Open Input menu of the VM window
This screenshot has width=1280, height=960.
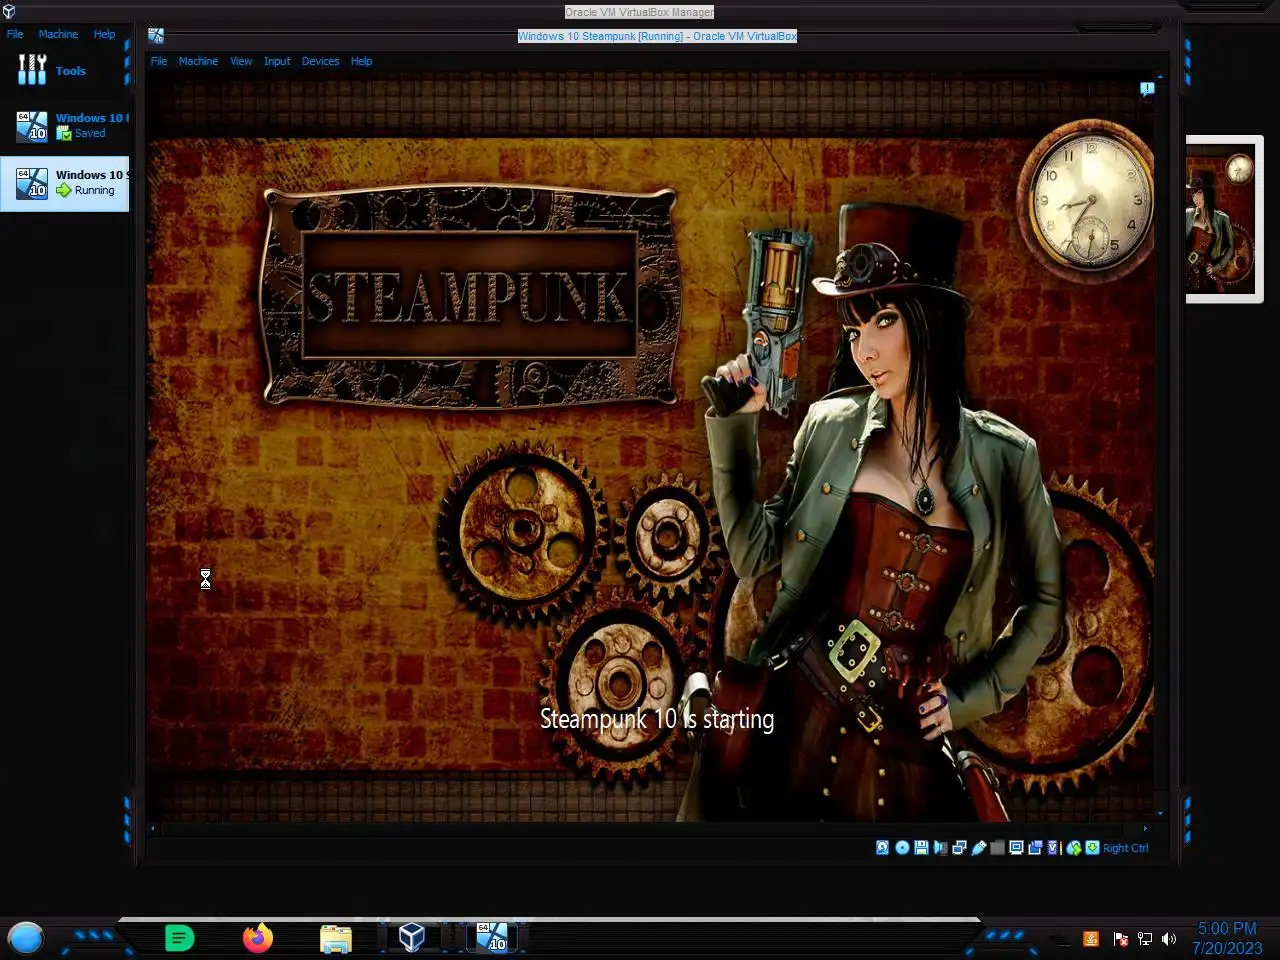[277, 61]
